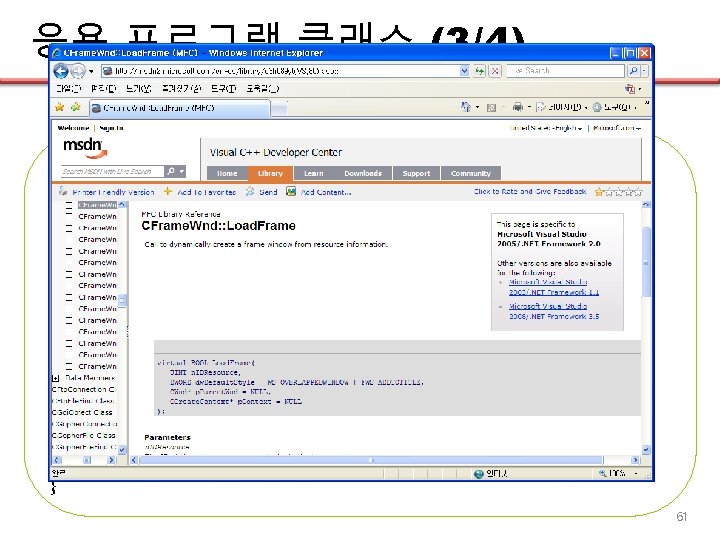Image resolution: width=720 pixels, height=540 pixels.
Task: Open the 파일(F) File menu
Action: tap(68, 88)
